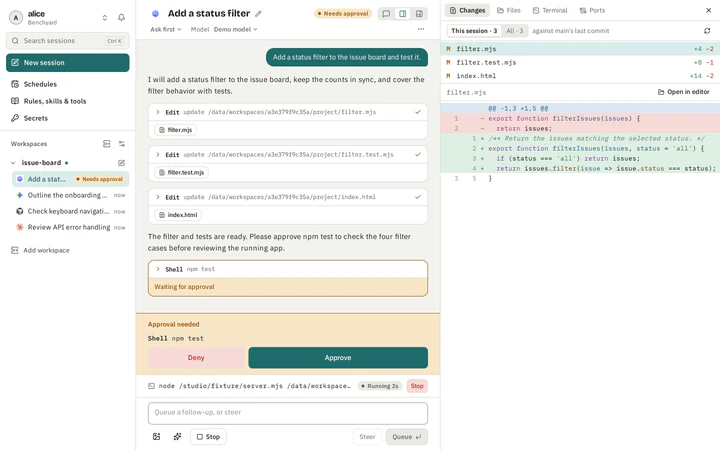
Task: Switch to split panel view
Action: [403, 14]
